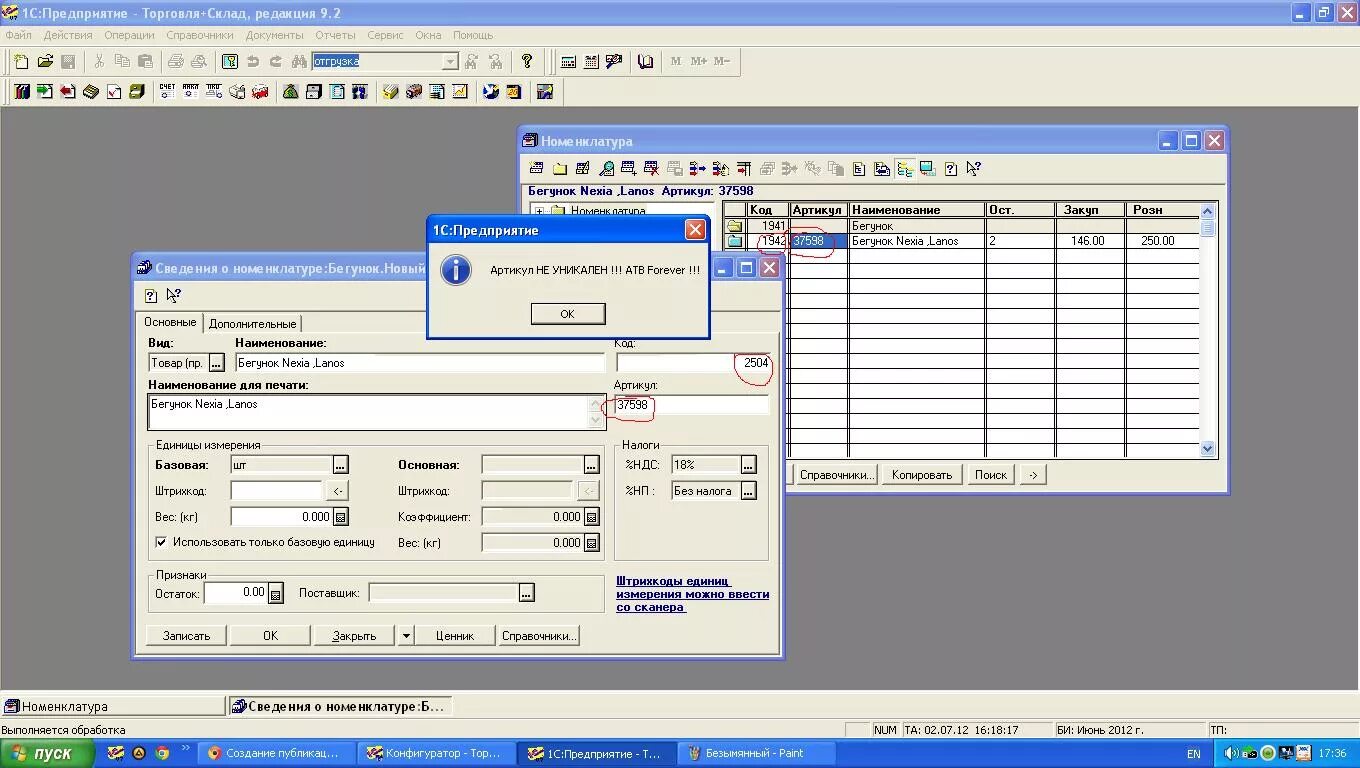
Task: Open the Операции menu
Action: point(129,35)
